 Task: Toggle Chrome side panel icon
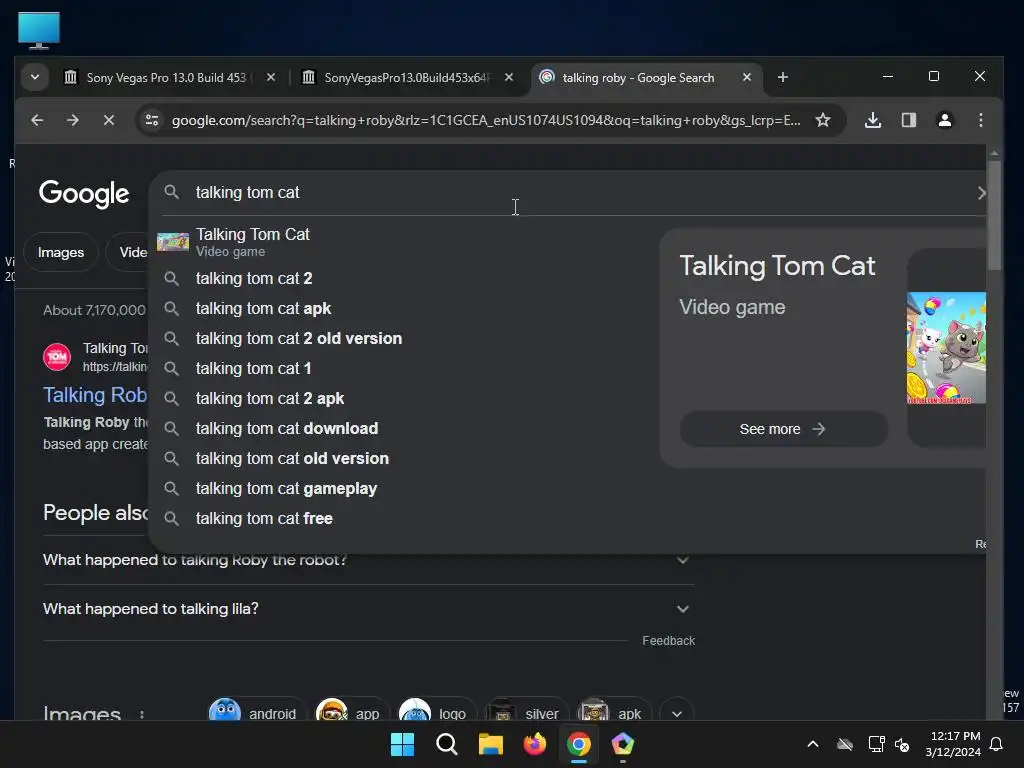[908, 120]
